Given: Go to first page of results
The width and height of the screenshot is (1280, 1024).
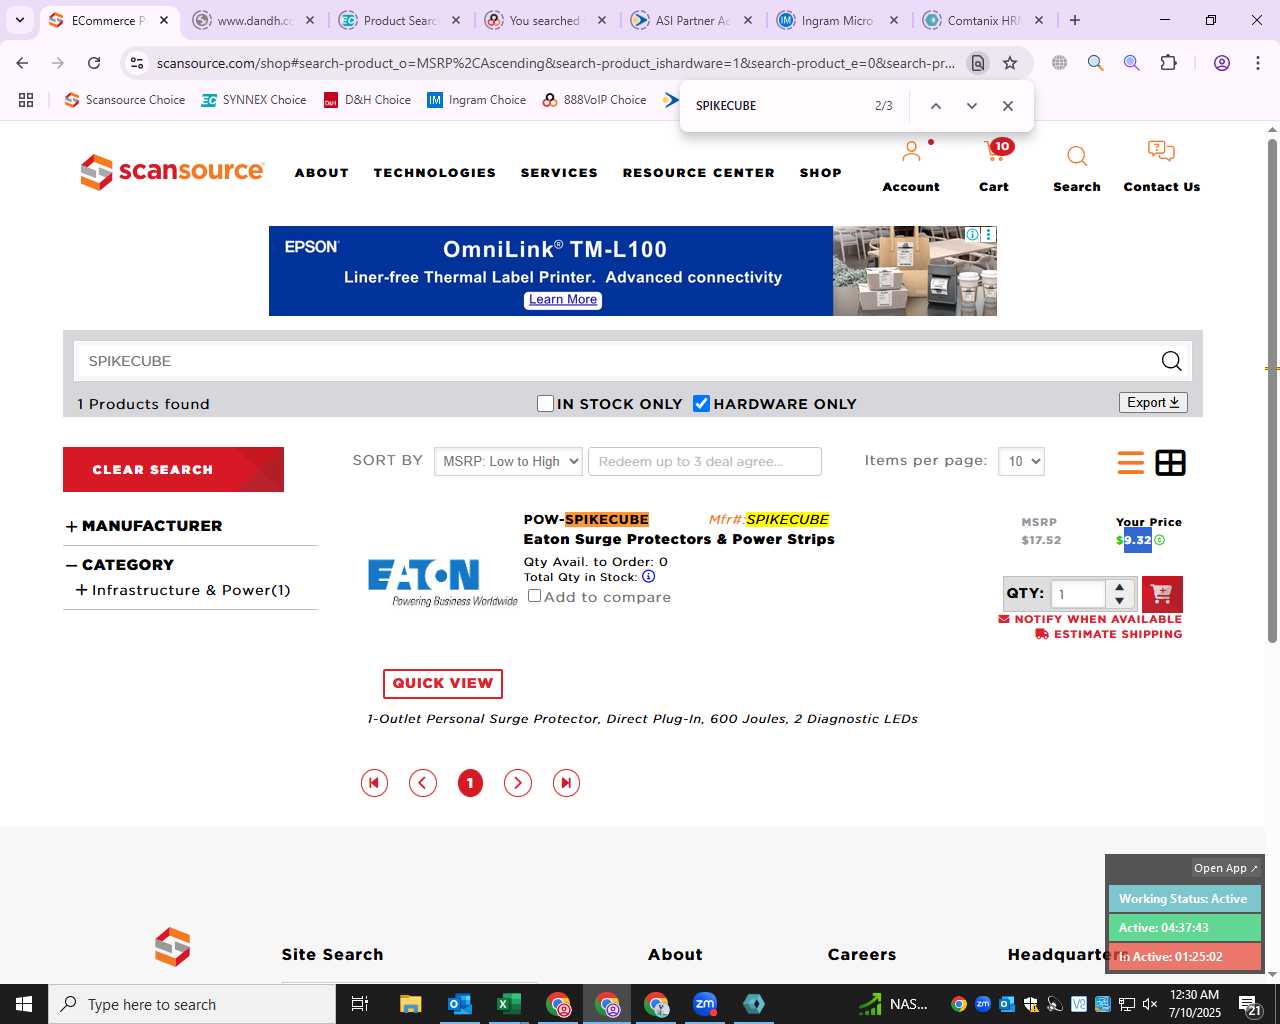Looking at the screenshot, I should click(374, 783).
